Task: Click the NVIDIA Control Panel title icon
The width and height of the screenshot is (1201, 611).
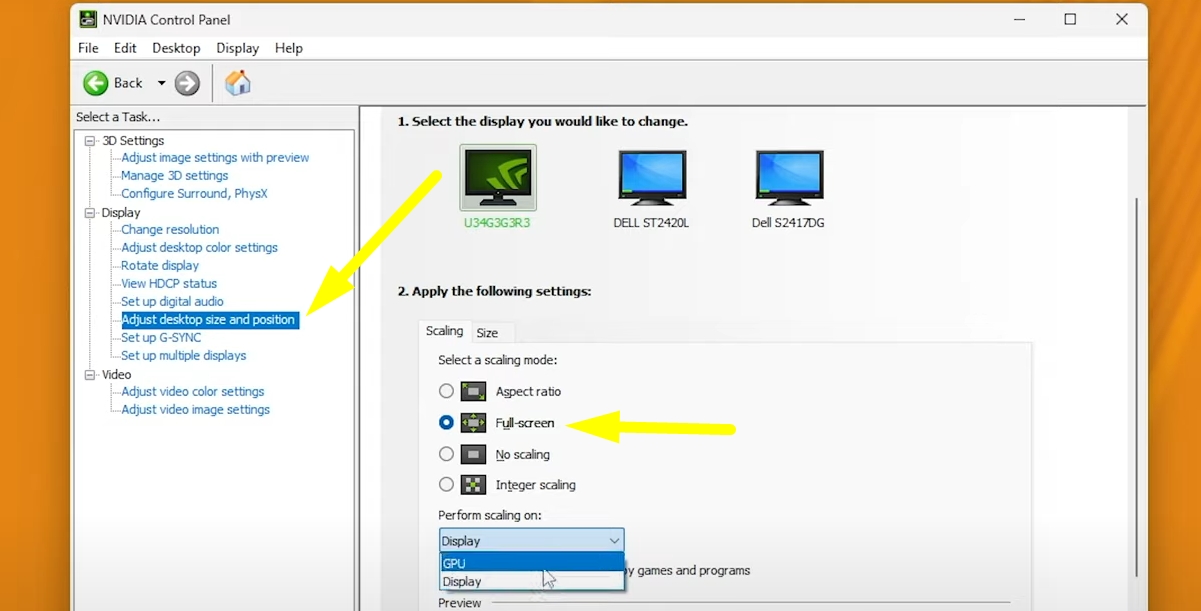Action: pyautogui.click(x=88, y=19)
